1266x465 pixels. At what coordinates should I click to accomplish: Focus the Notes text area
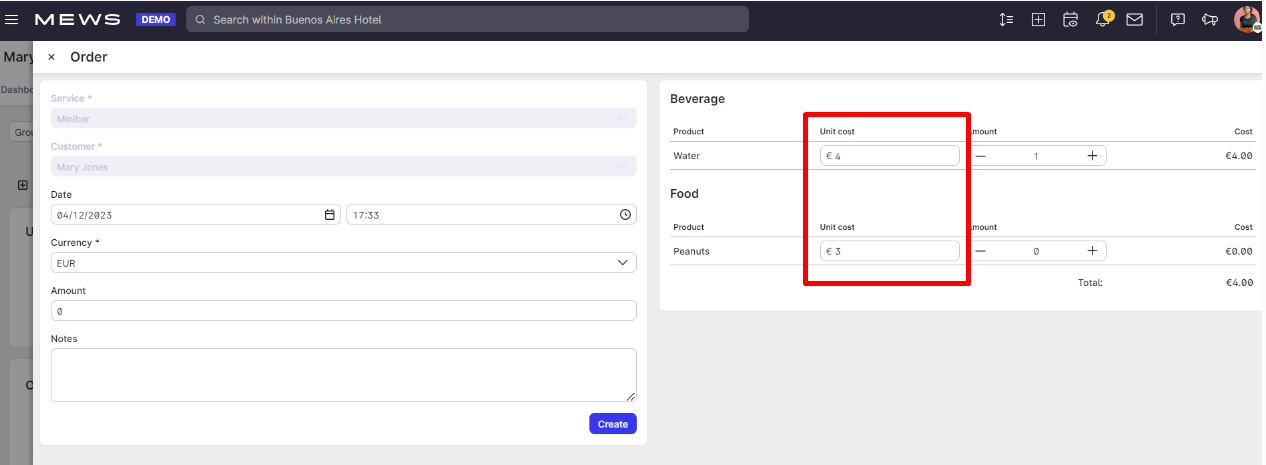pos(343,375)
